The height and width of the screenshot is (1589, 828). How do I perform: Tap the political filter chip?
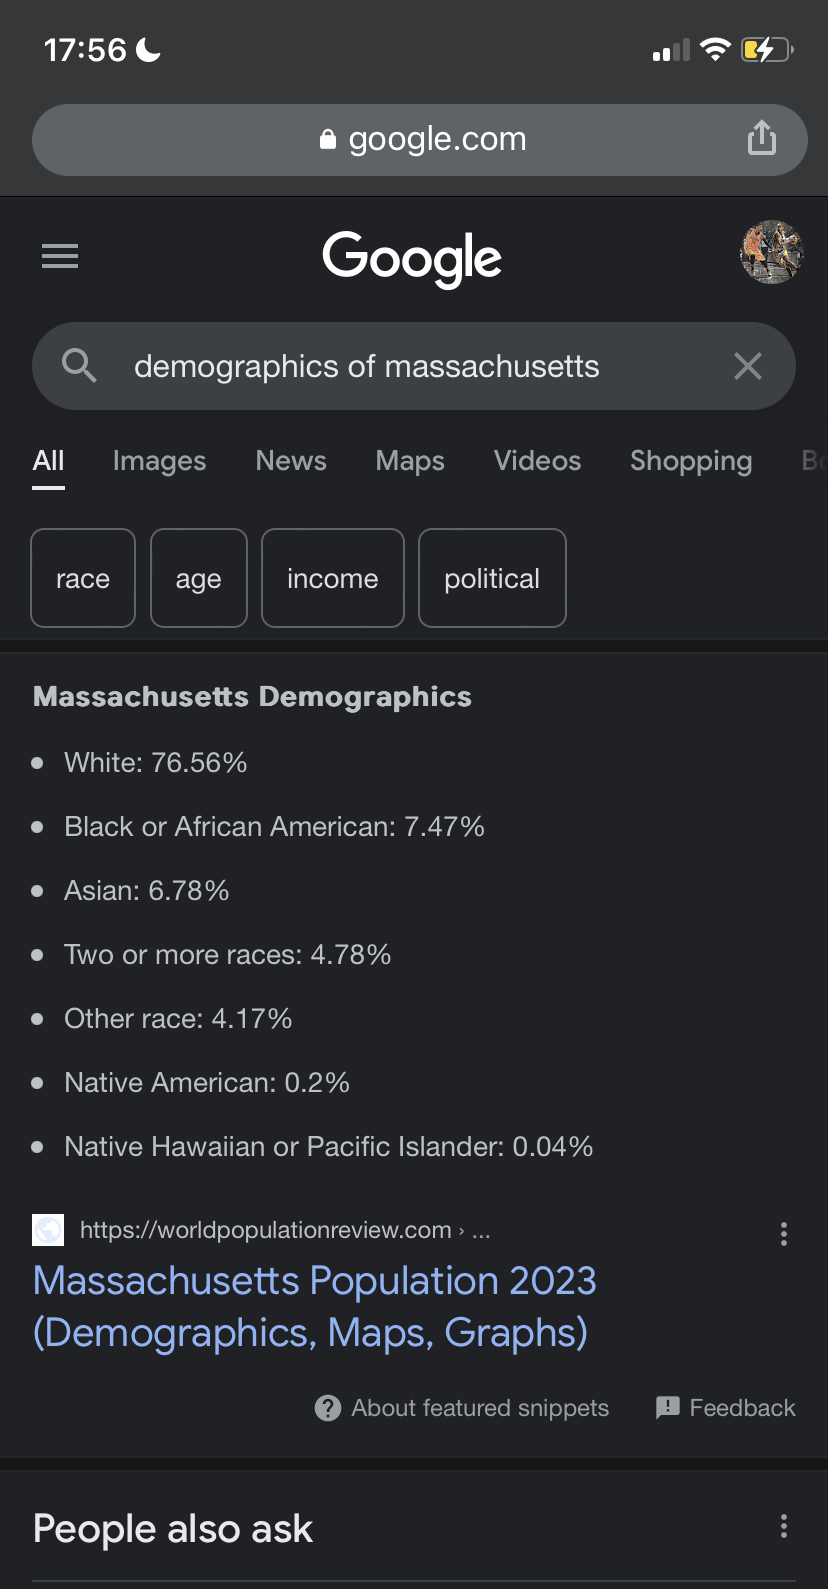(x=492, y=578)
